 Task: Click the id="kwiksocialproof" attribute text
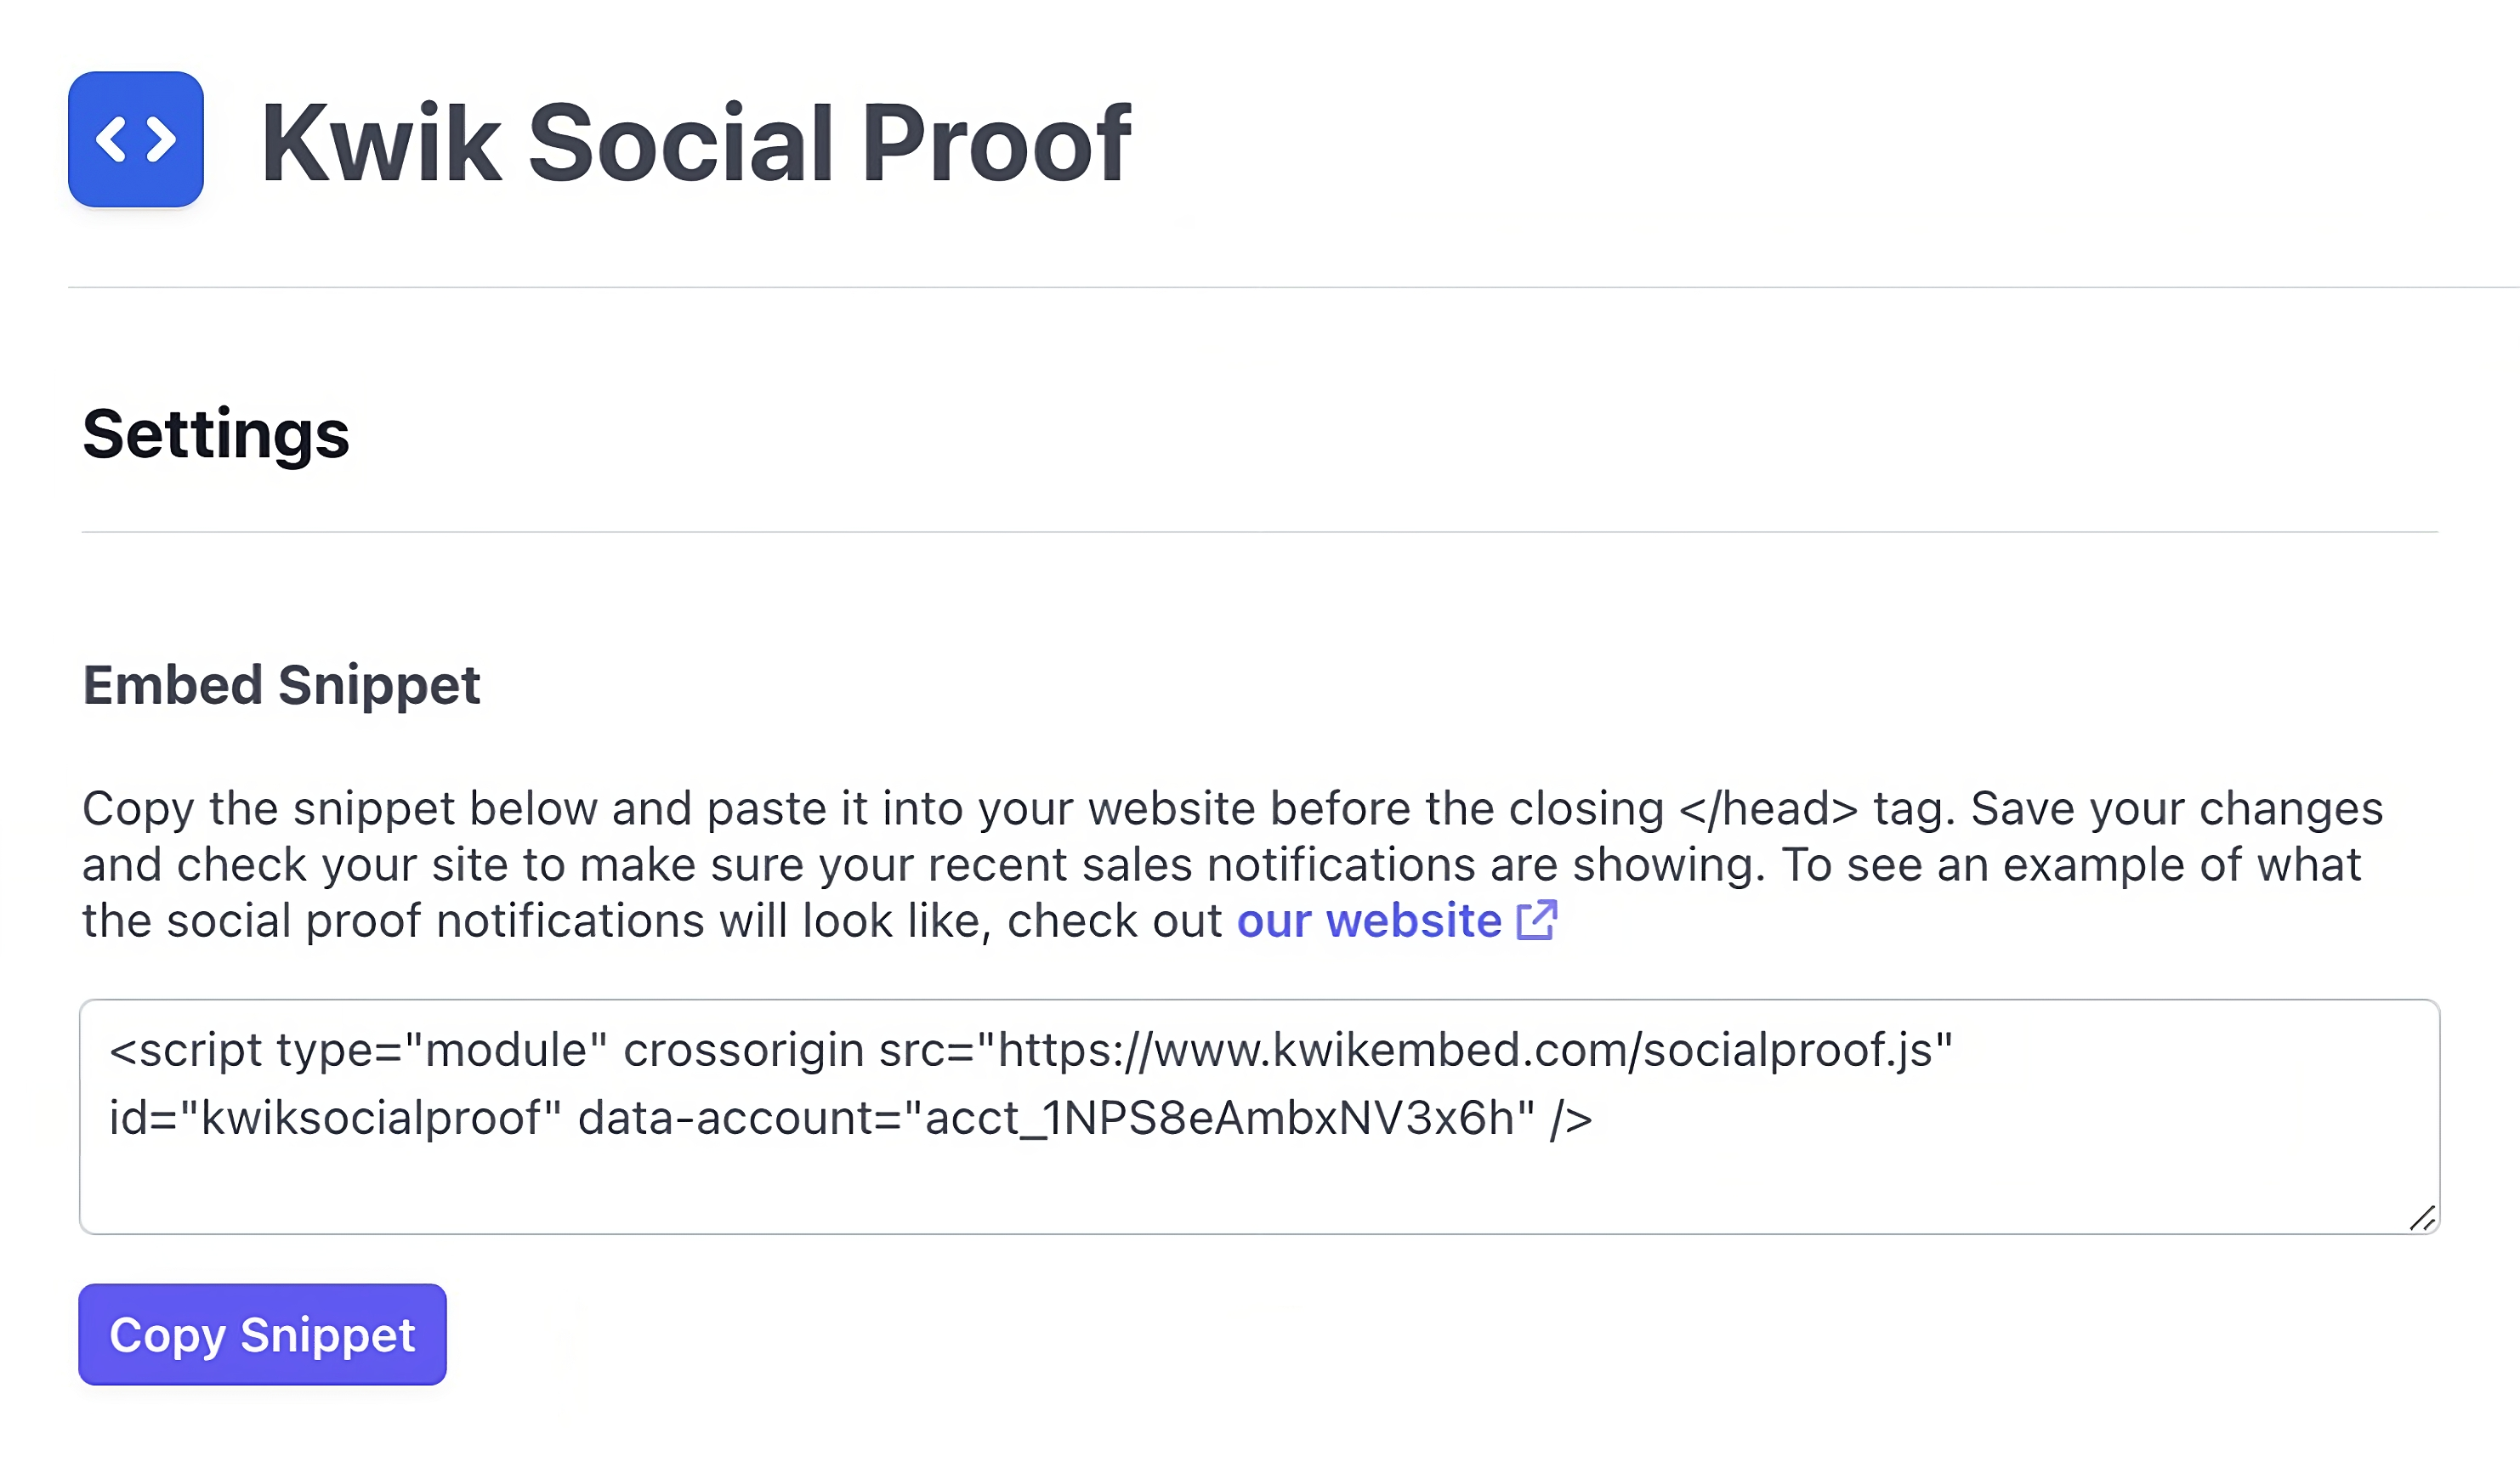(333, 1119)
